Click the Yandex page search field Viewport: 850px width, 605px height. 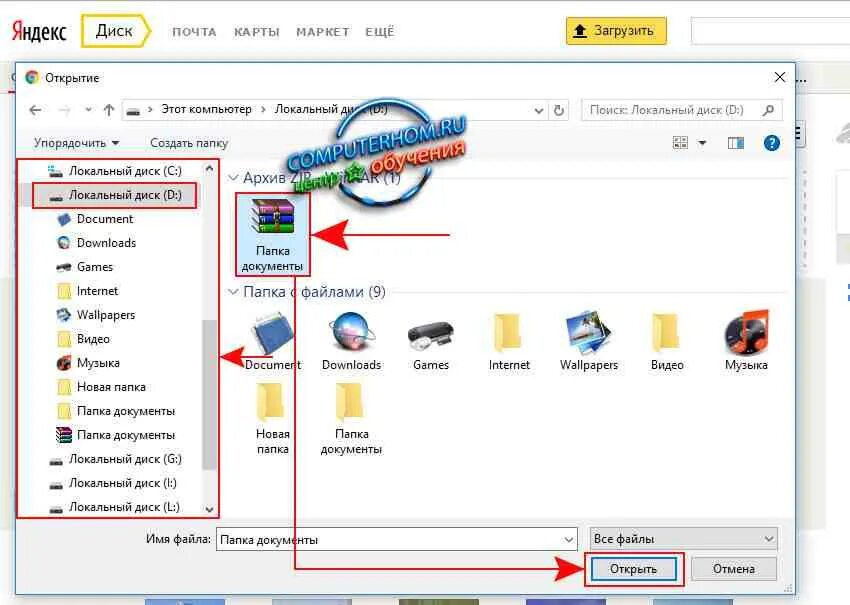point(770,31)
